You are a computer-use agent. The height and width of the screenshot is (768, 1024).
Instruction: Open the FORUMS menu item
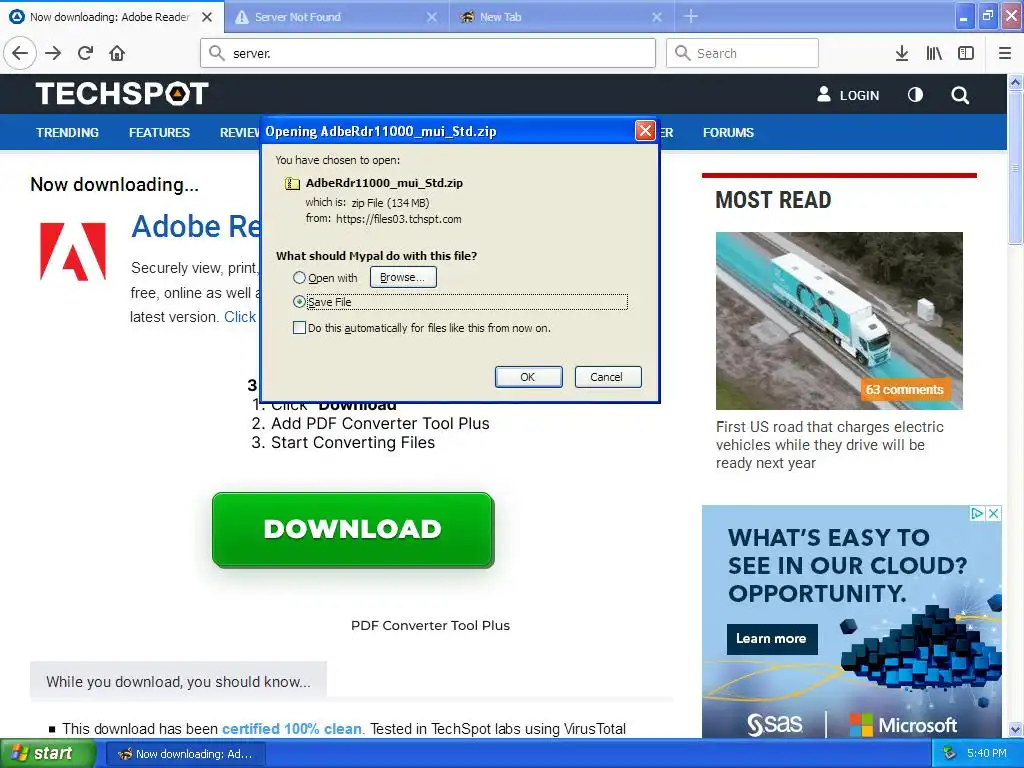(x=728, y=133)
